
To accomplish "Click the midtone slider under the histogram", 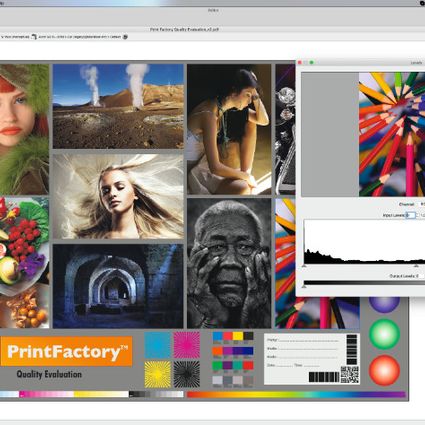I will tap(416, 266).
